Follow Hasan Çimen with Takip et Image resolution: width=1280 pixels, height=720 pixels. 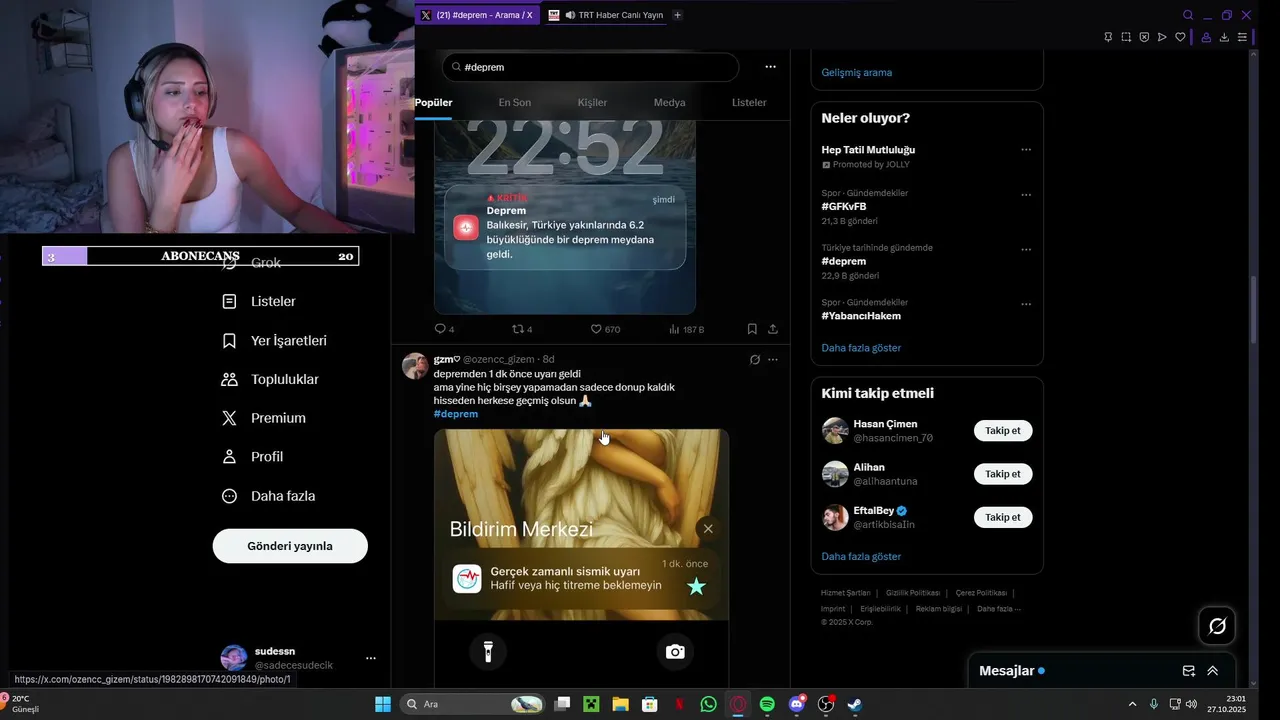pyautogui.click(x=1003, y=431)
